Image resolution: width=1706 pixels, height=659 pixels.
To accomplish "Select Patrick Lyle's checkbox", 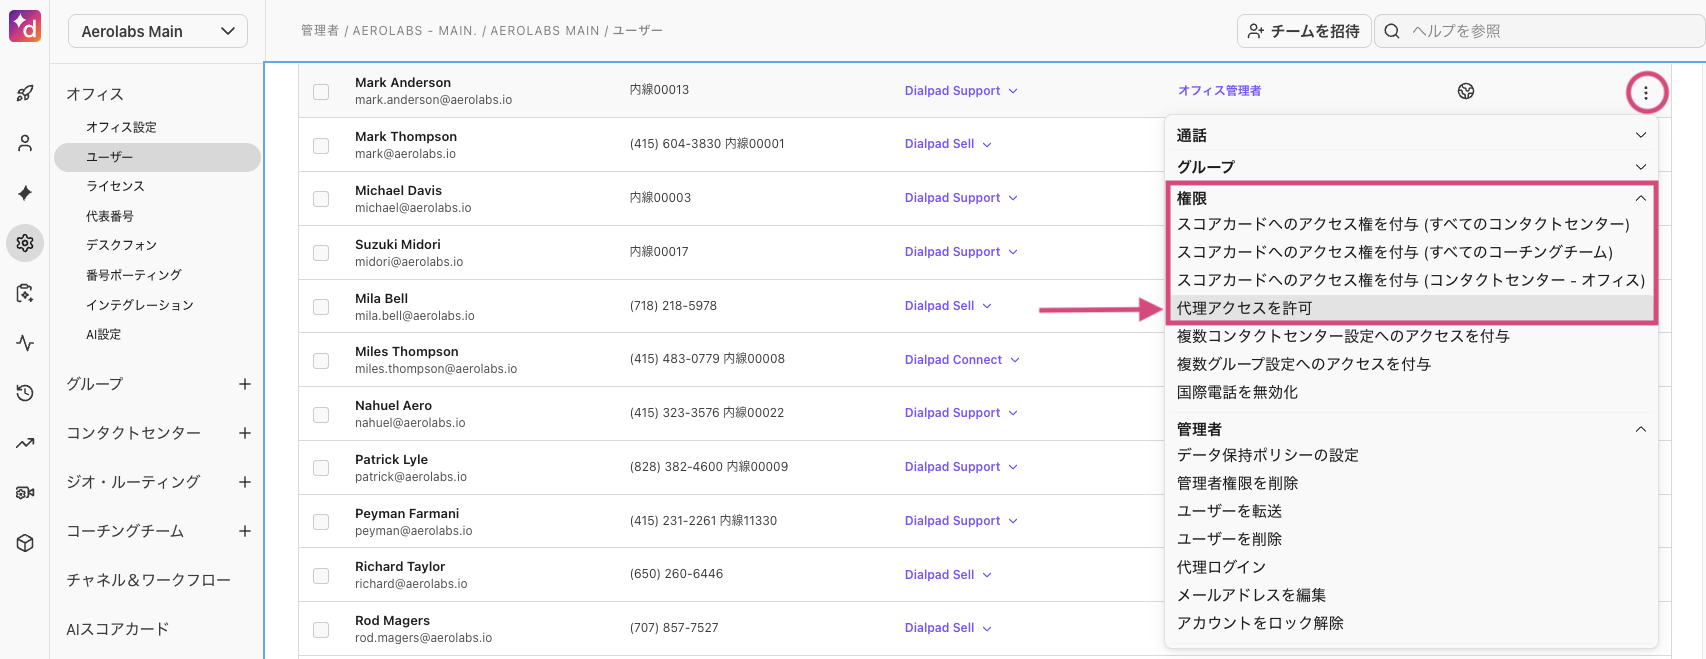I will [321, 468].
